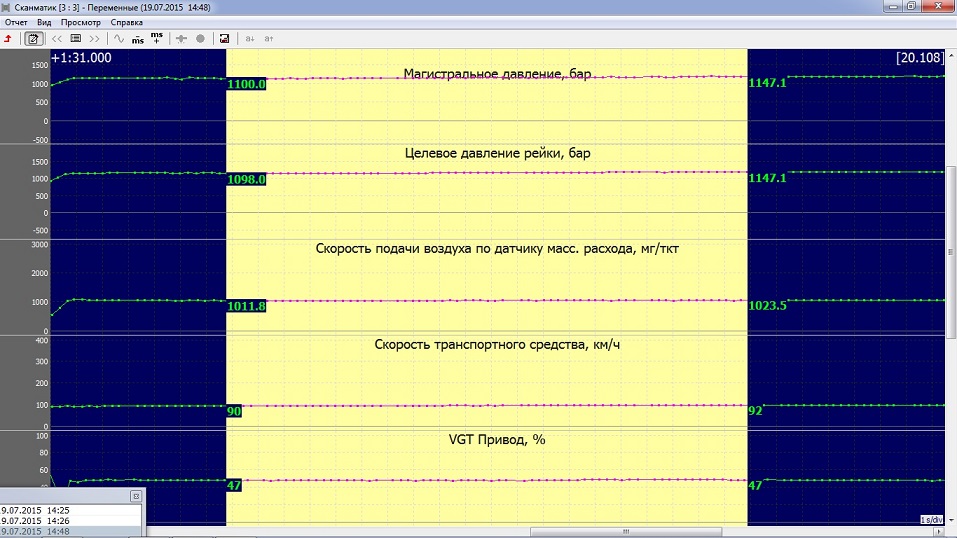Screen dimensions: 957x538
Task: Open the Отчет menu
Action: (16, 22)
